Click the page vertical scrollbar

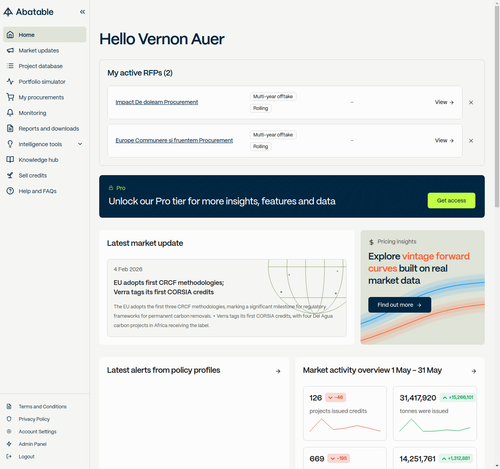click(497, 107)
